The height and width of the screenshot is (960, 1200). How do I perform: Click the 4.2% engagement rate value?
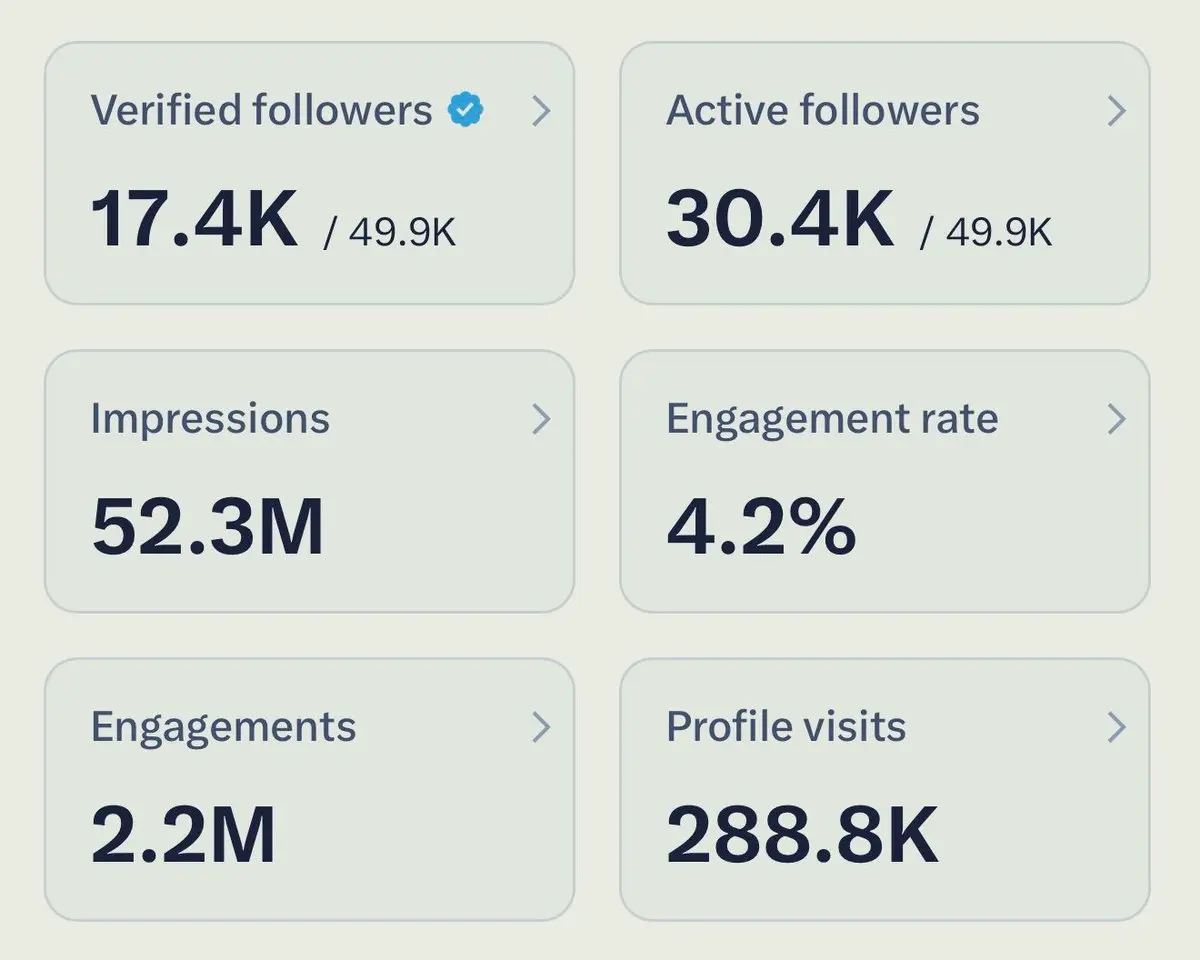click(x=761, y=528)
